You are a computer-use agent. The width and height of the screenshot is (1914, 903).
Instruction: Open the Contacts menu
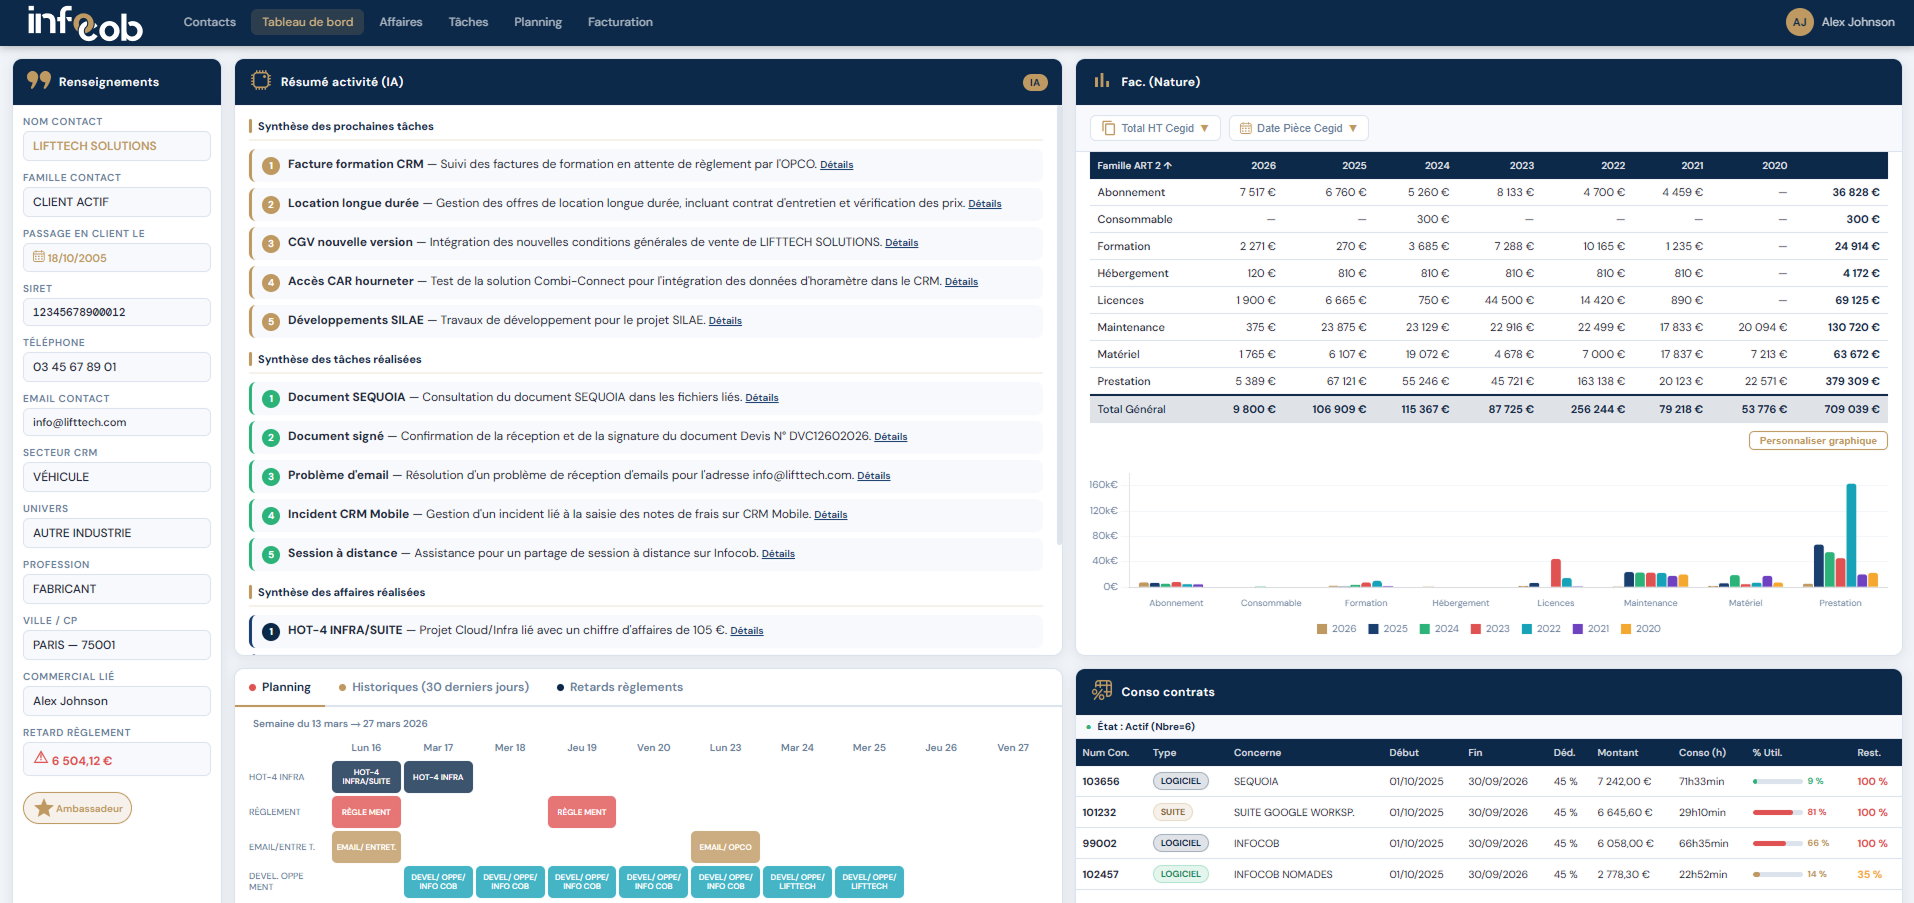point(210,22)
